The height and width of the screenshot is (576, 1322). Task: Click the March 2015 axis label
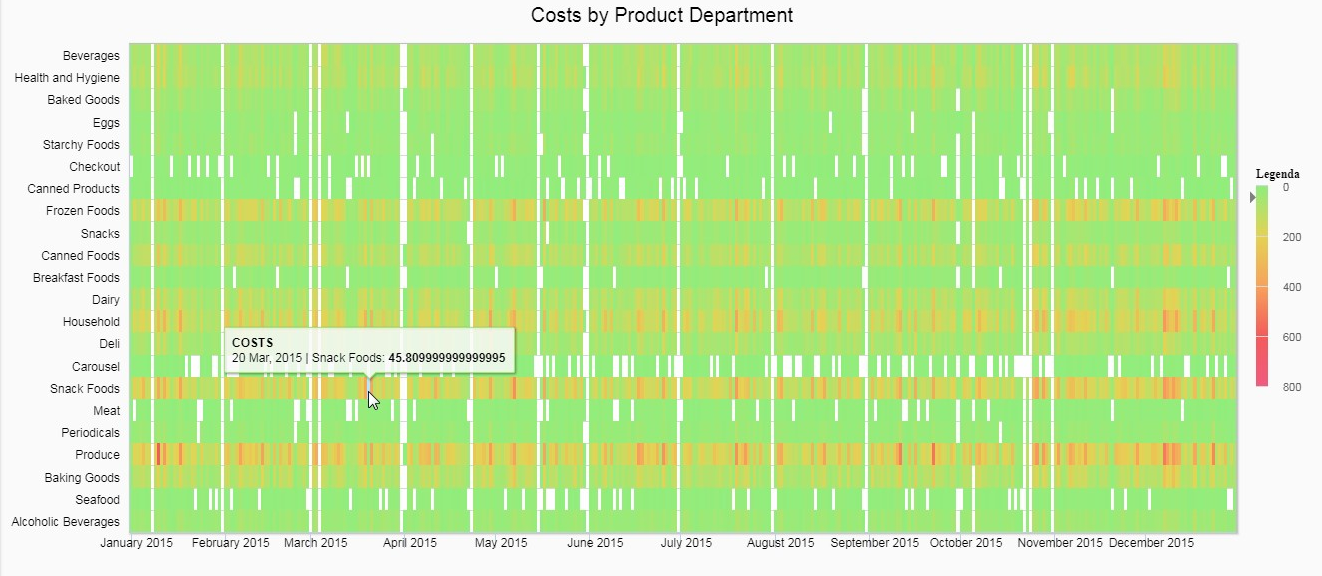316,543
